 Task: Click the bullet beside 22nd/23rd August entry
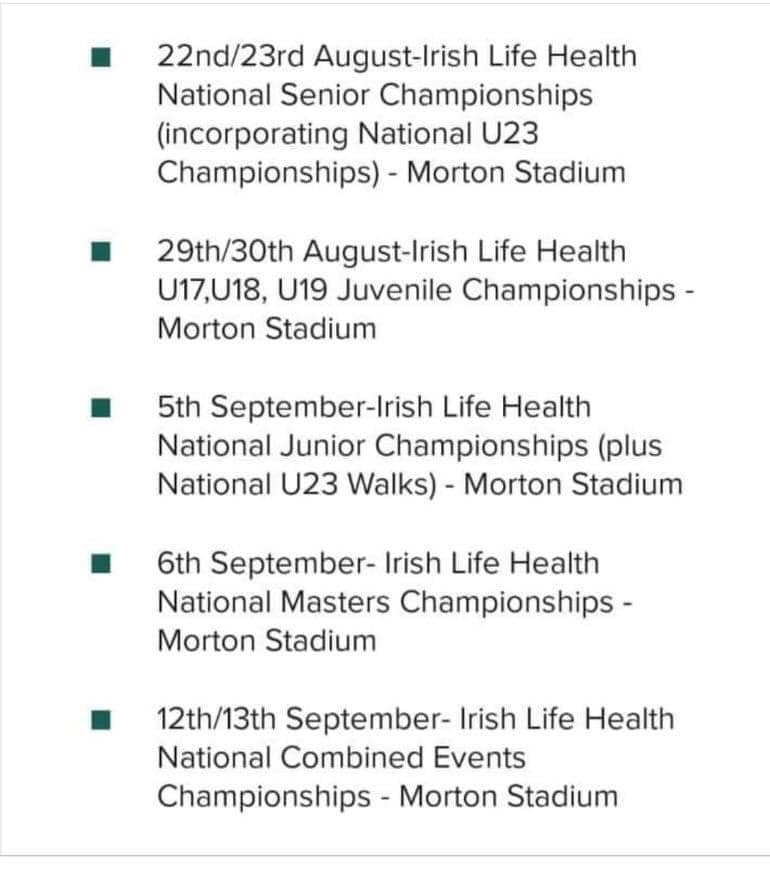(101, 58)
